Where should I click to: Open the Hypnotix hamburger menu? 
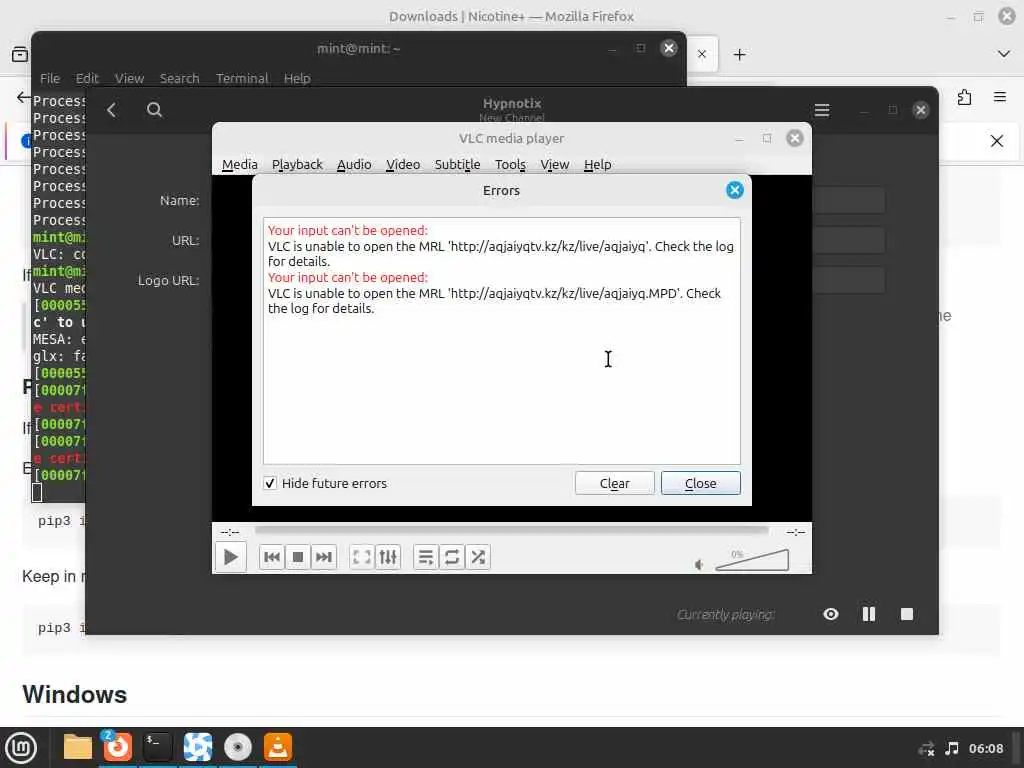pyautogui.click(x=822, y=110)
